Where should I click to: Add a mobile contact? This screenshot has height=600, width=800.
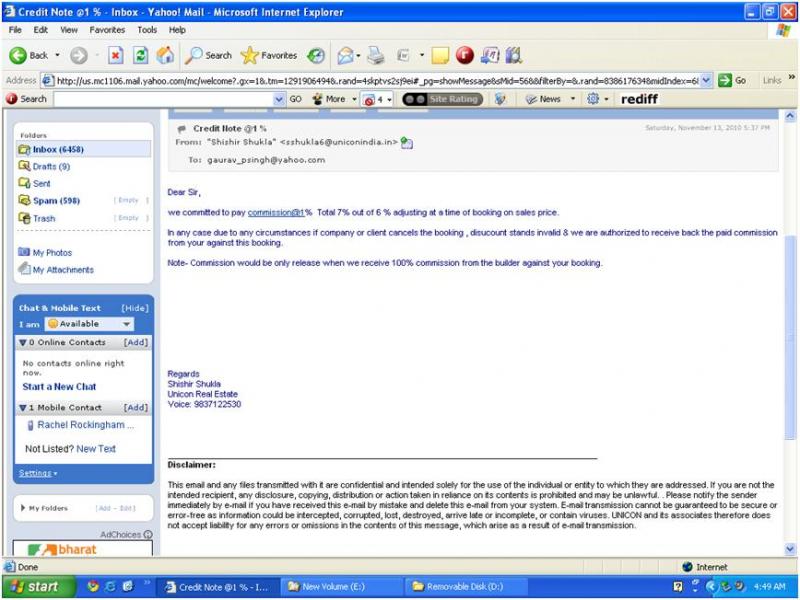point(136,408)
